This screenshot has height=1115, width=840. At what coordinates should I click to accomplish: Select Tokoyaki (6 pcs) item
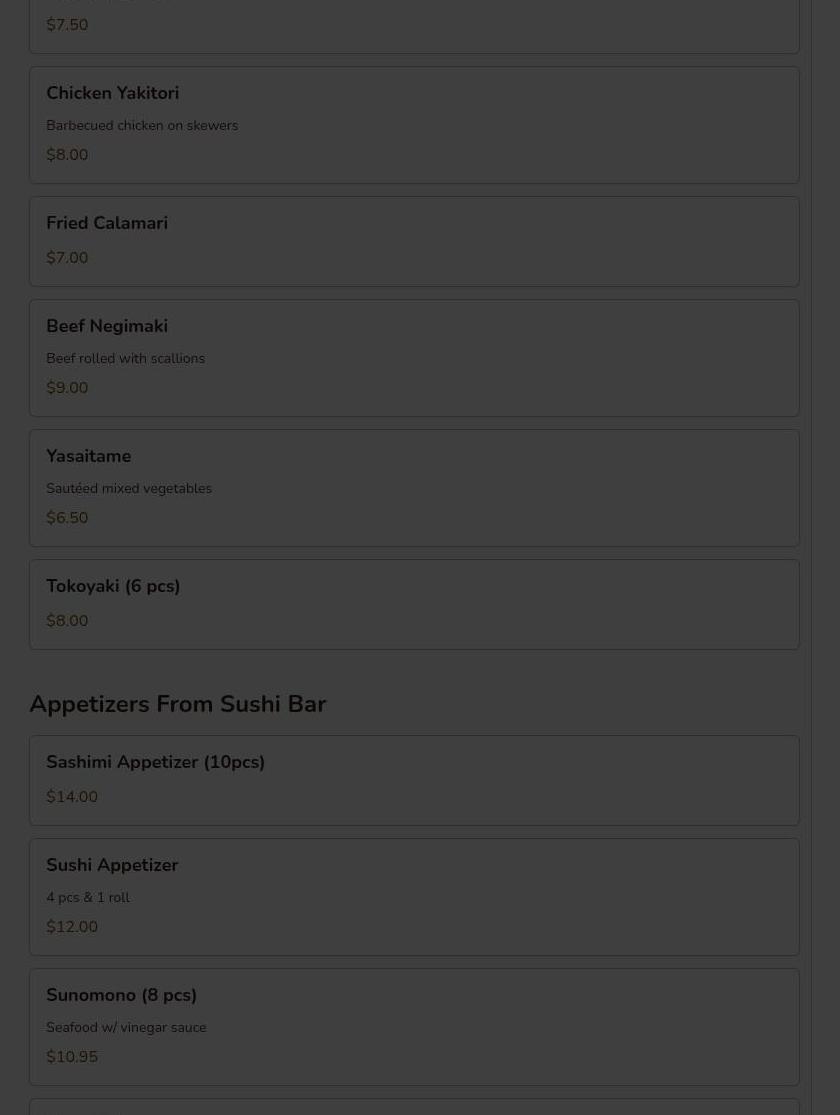tap(414, 604)
